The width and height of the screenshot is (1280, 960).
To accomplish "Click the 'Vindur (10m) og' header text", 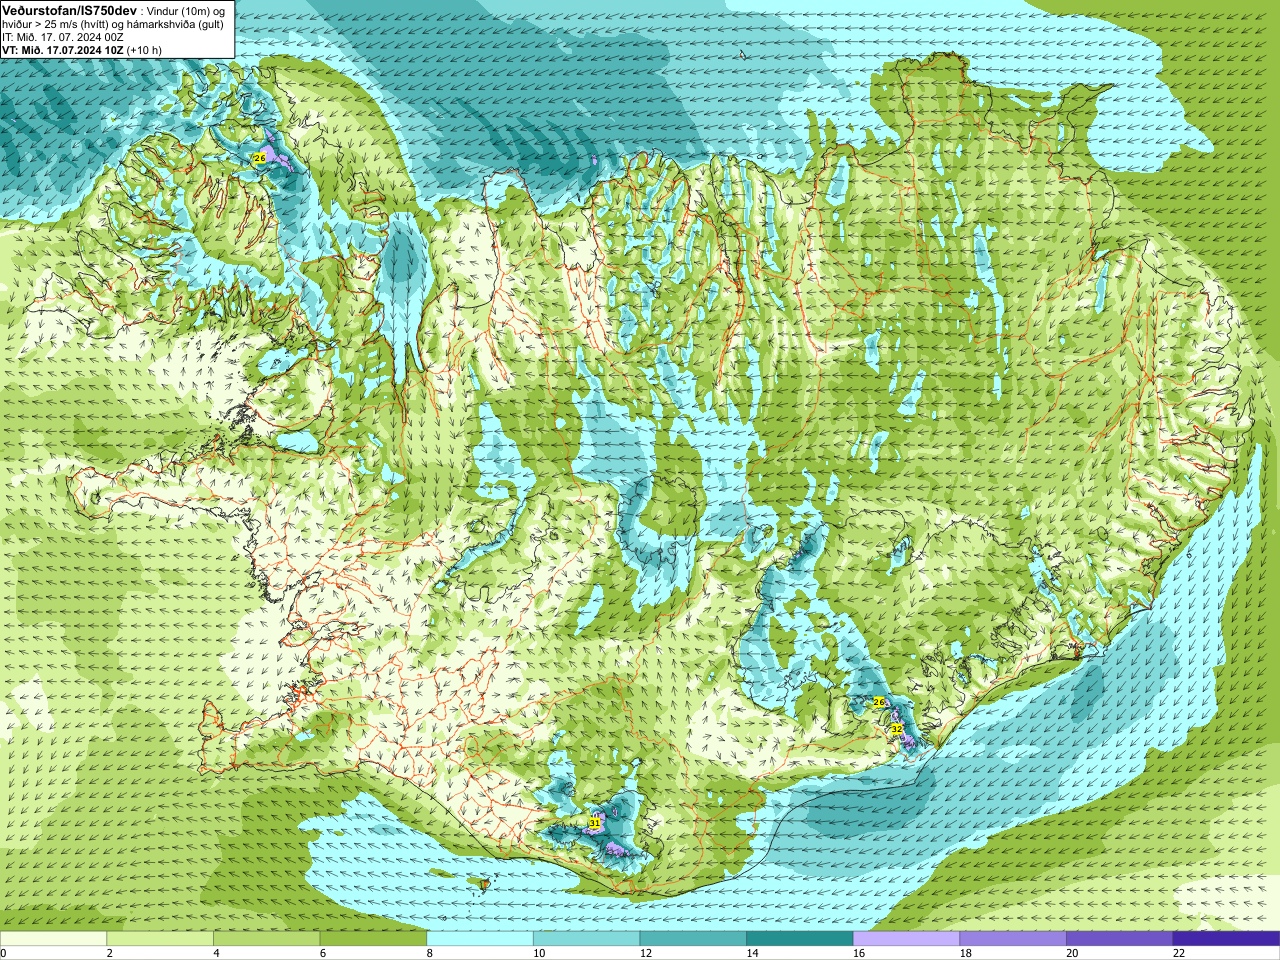I will click(x=186, y=10).
